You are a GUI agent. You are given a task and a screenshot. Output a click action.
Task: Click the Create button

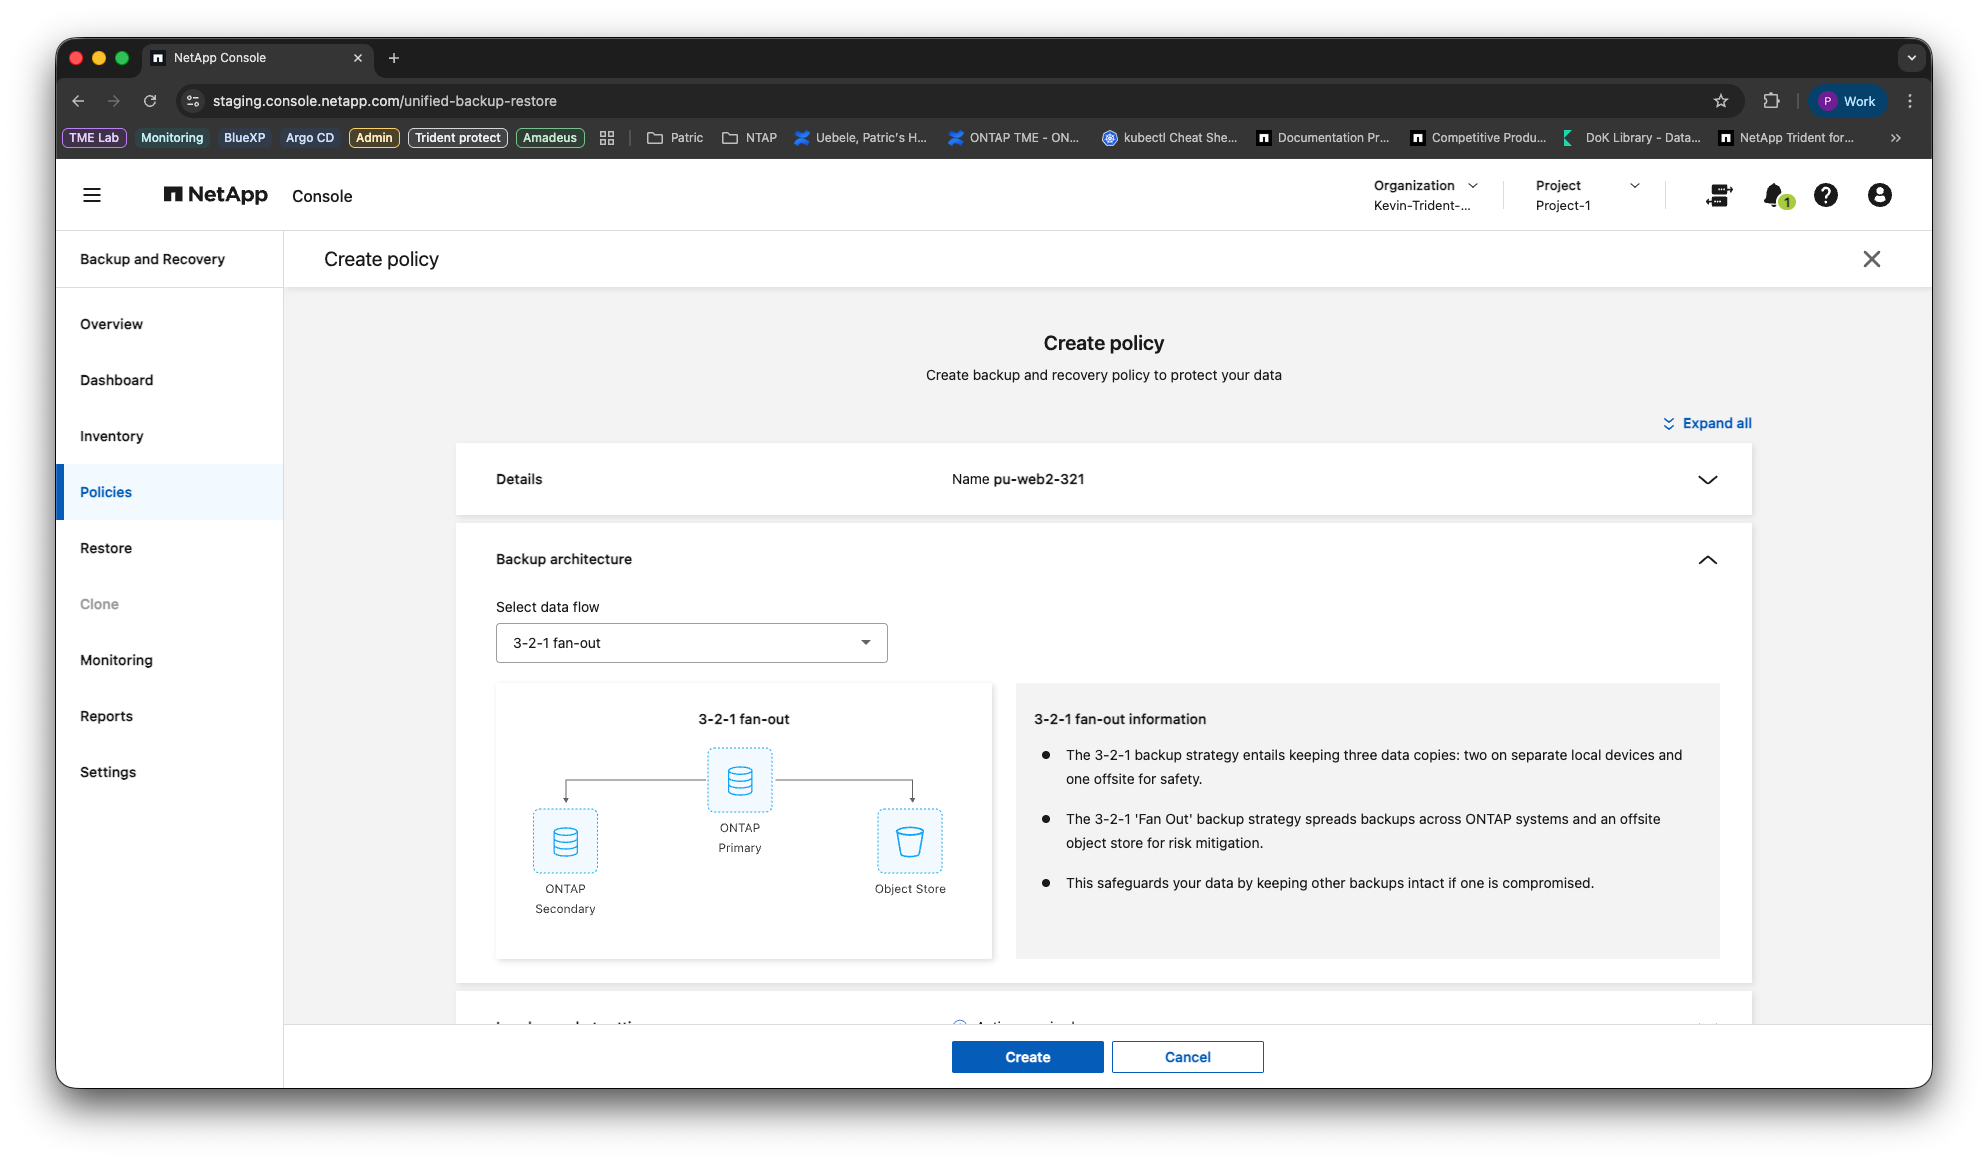click(1028, 1057)
